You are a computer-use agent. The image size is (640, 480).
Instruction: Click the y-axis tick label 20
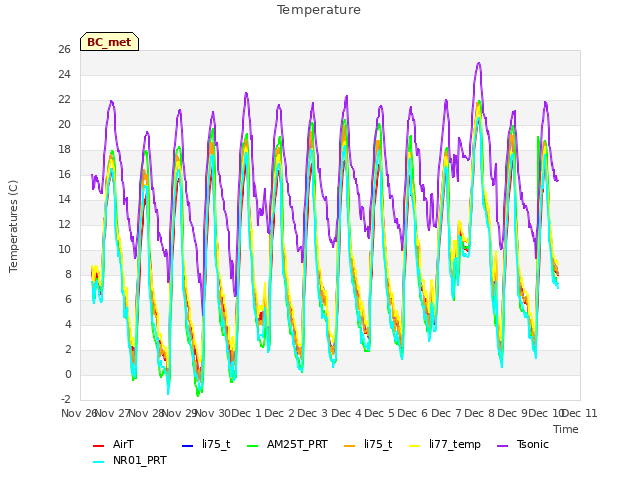64,124
